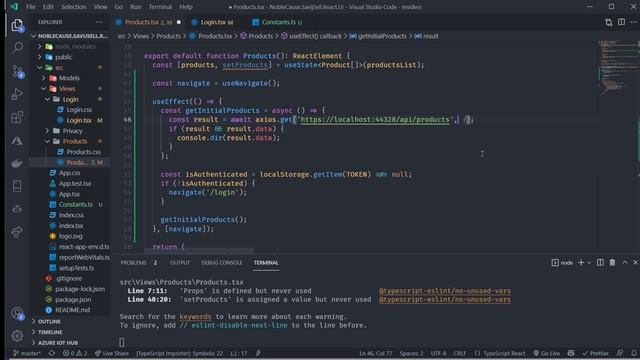Open README.md in explorer
This screenshot has width=640, height=360.
tap(72, 310)
